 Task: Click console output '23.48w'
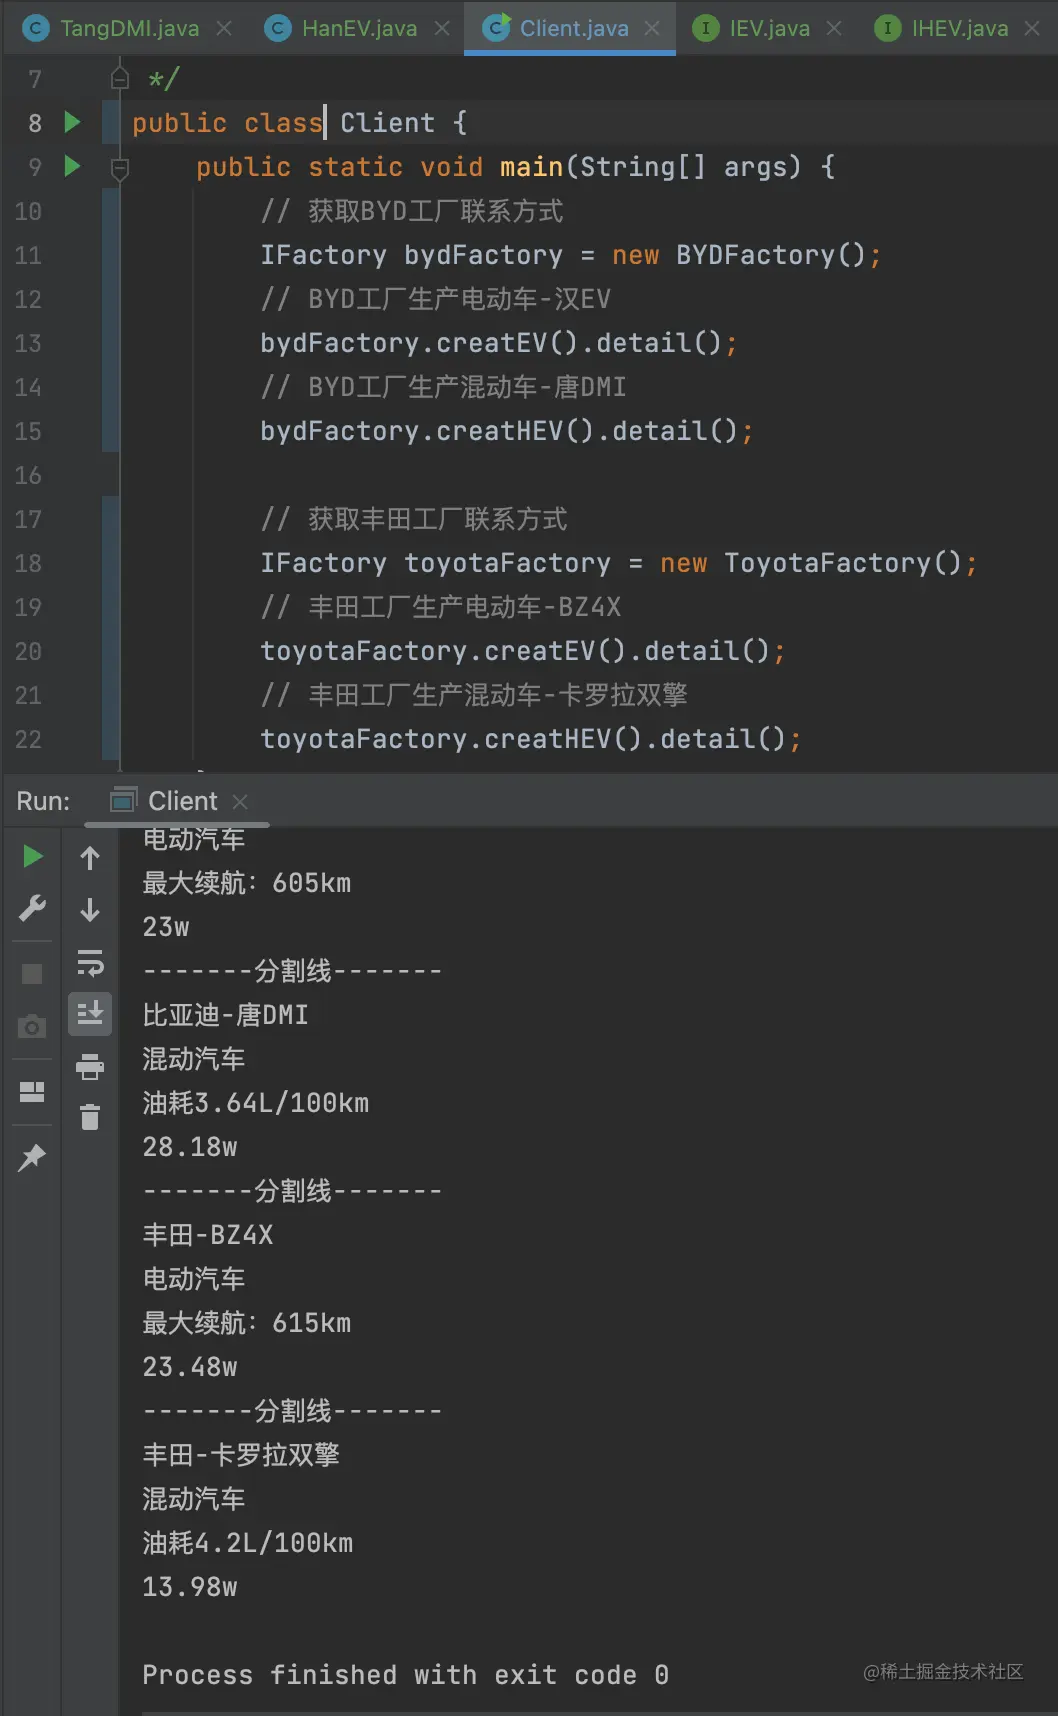(190, 1367)
